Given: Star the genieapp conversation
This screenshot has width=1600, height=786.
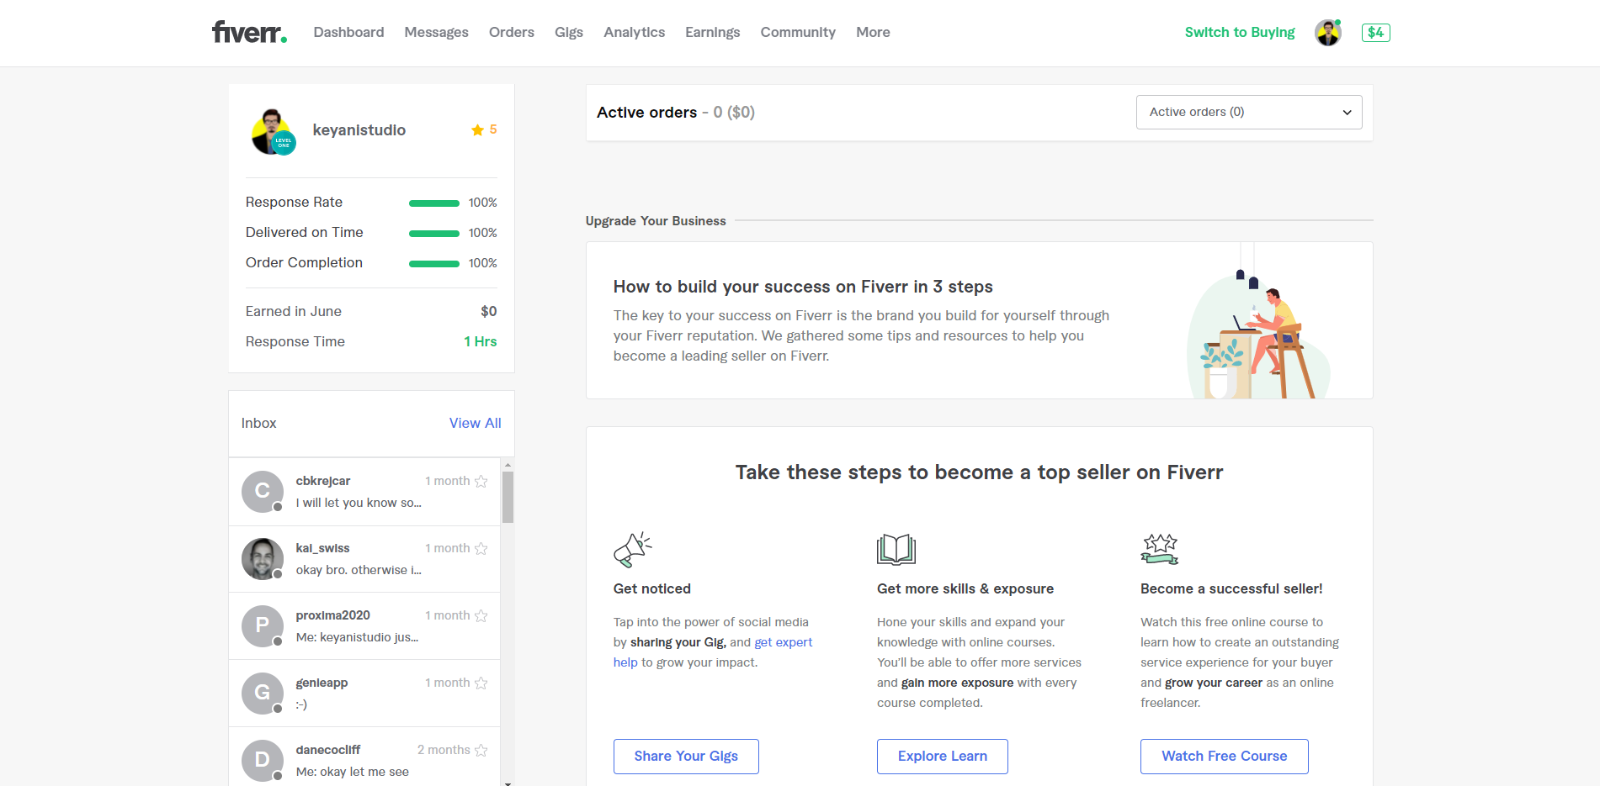Looking at the screenshot, I should (481, 683).
